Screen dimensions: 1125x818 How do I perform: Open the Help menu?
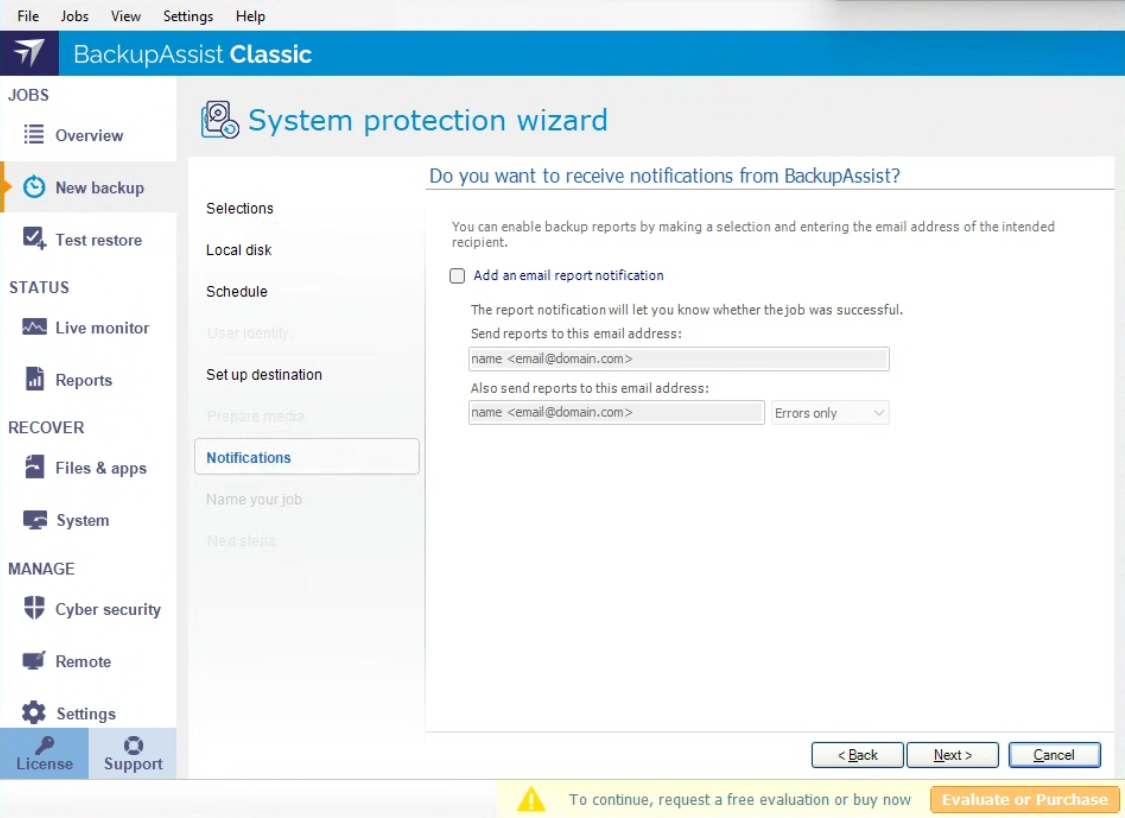[x=250, y=16]
